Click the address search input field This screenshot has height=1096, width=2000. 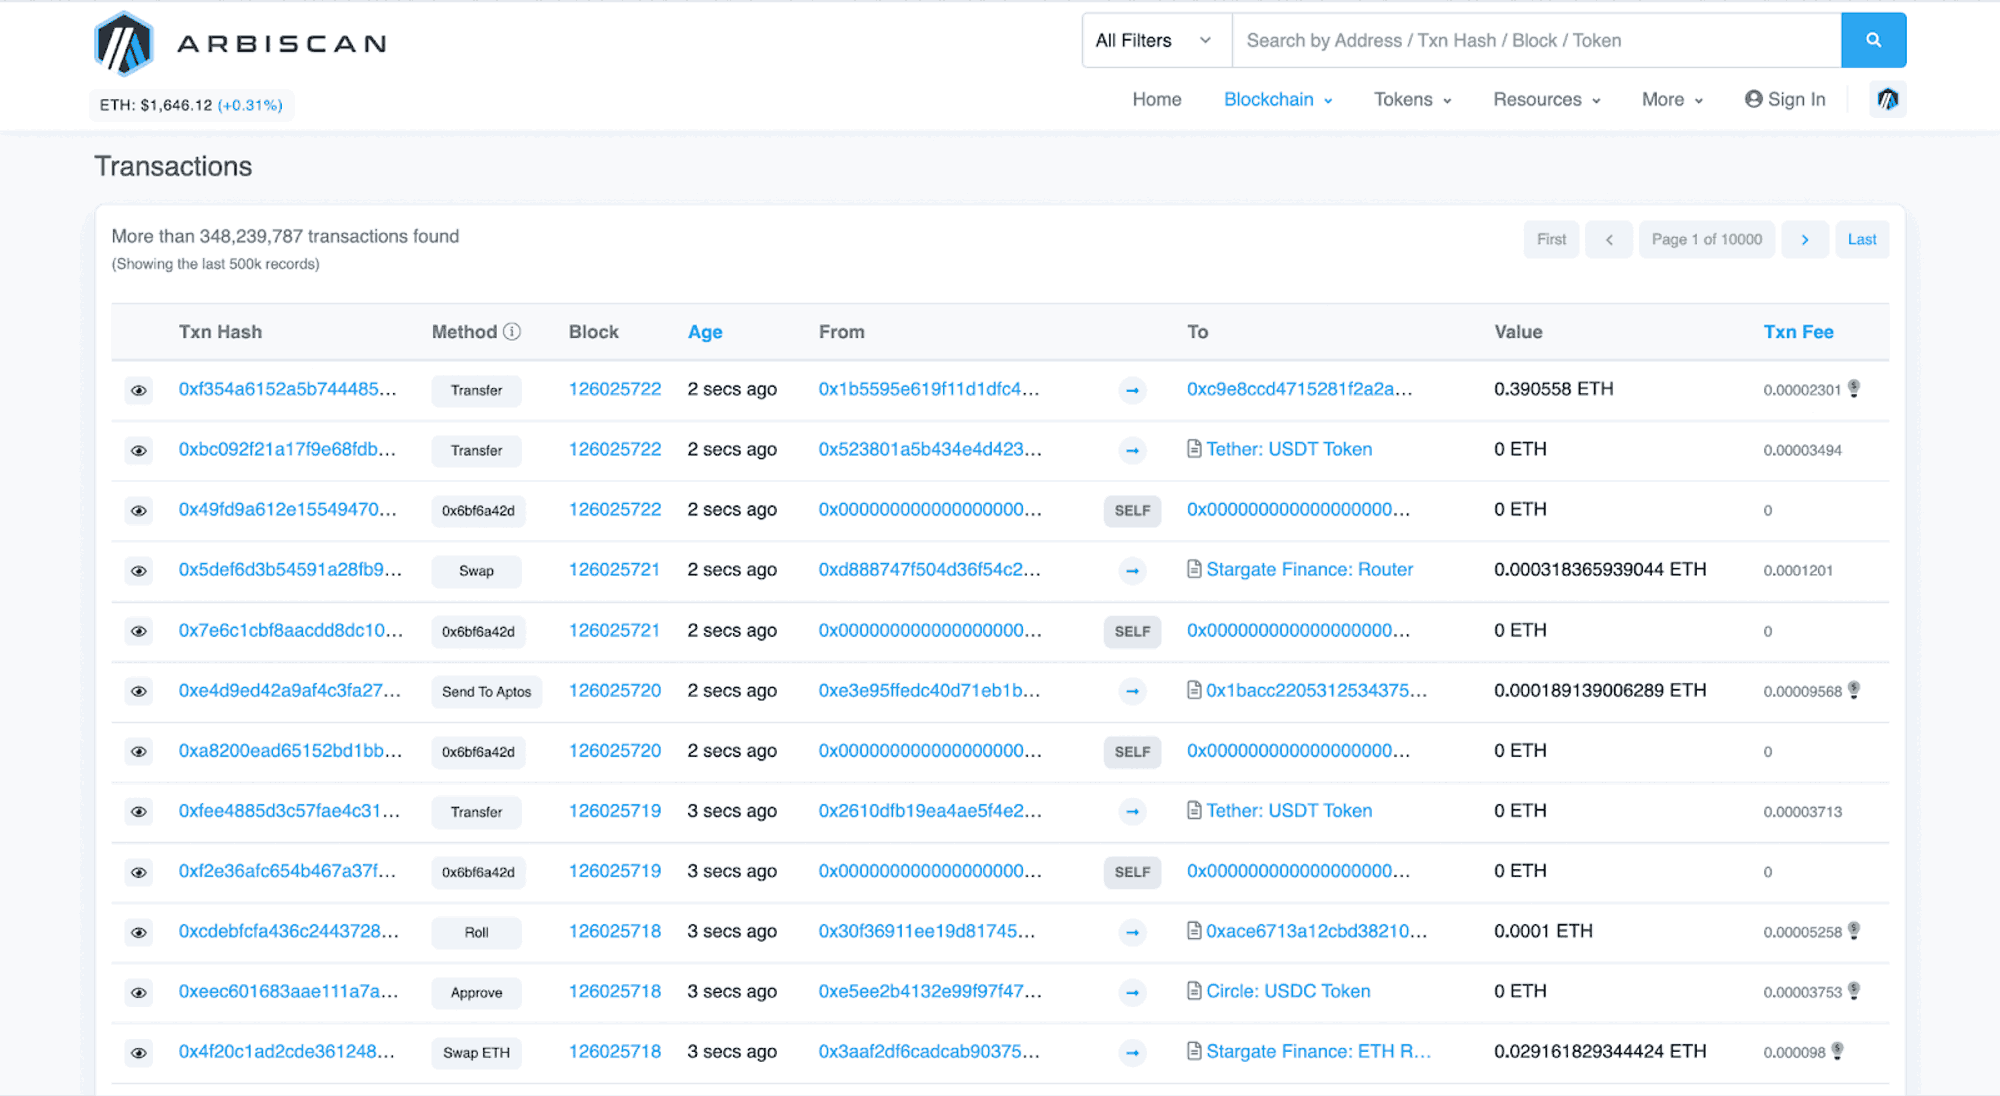pyautogui.click(x=1535, y=40)
